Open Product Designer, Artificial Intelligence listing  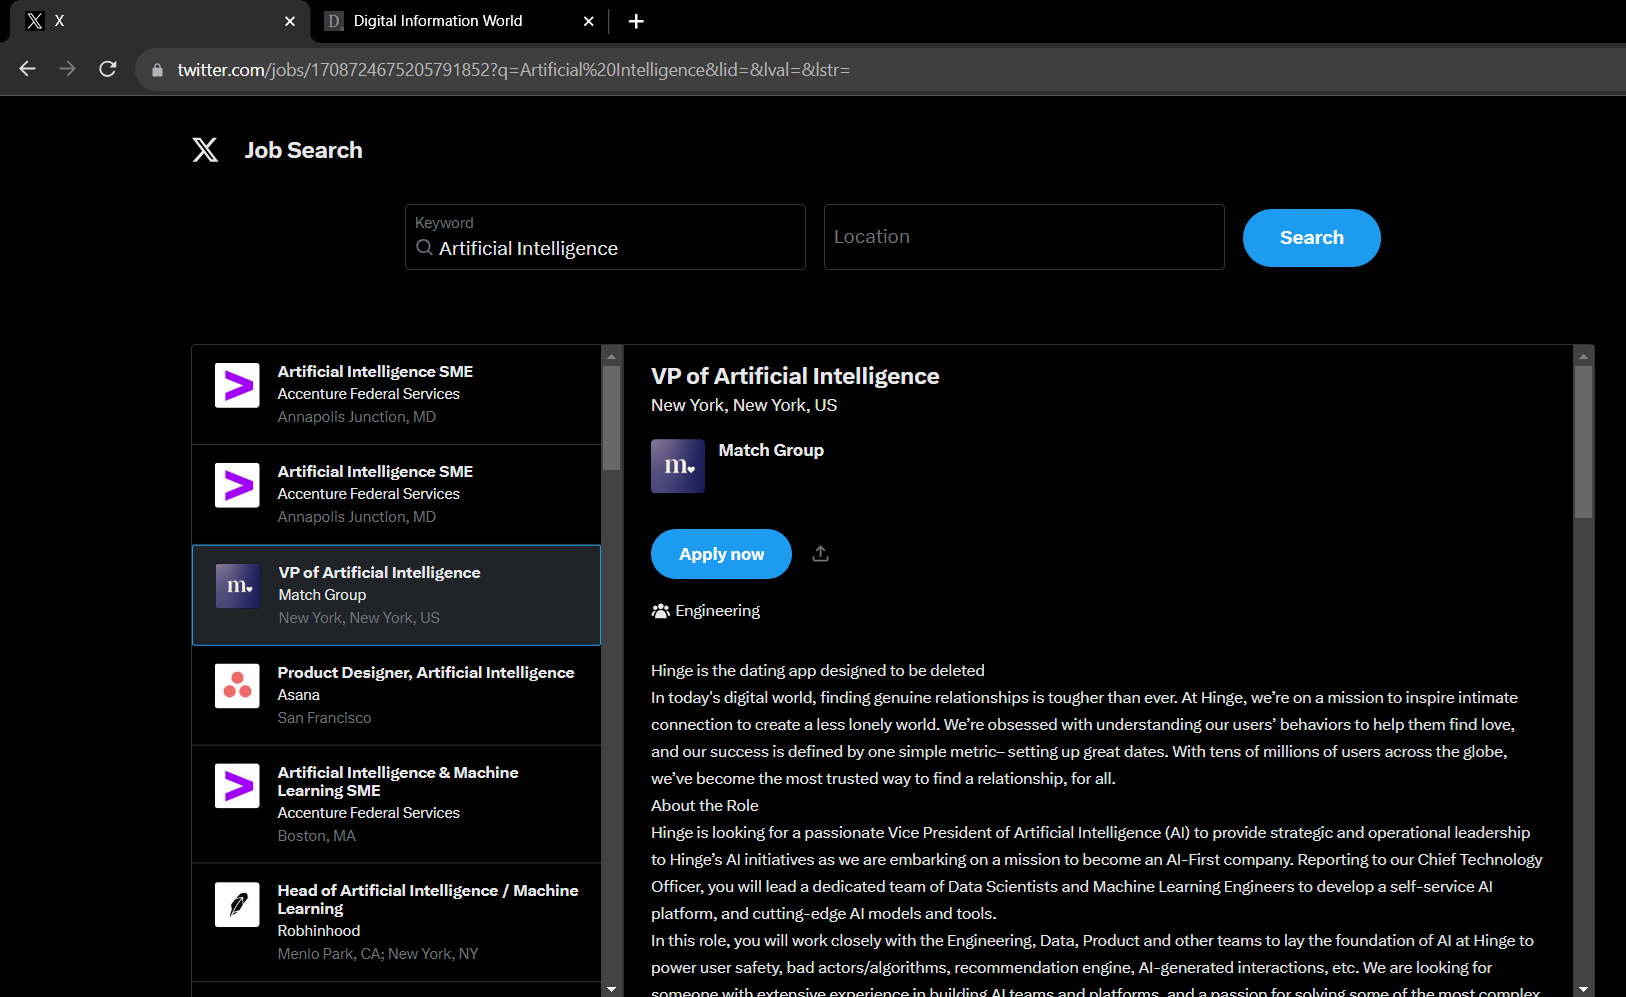[x=396, y=695]
